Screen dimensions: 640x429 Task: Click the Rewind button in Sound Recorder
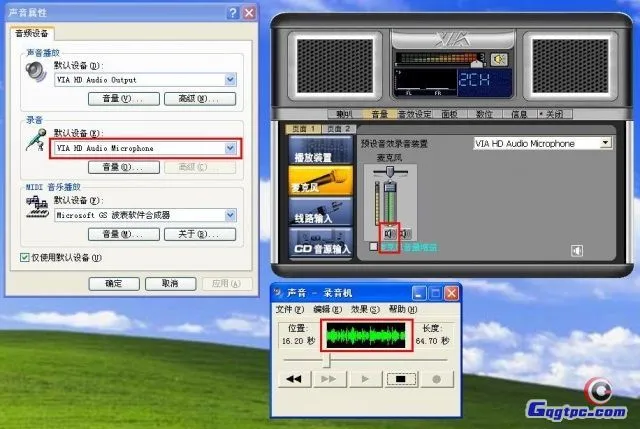point(294,379)
